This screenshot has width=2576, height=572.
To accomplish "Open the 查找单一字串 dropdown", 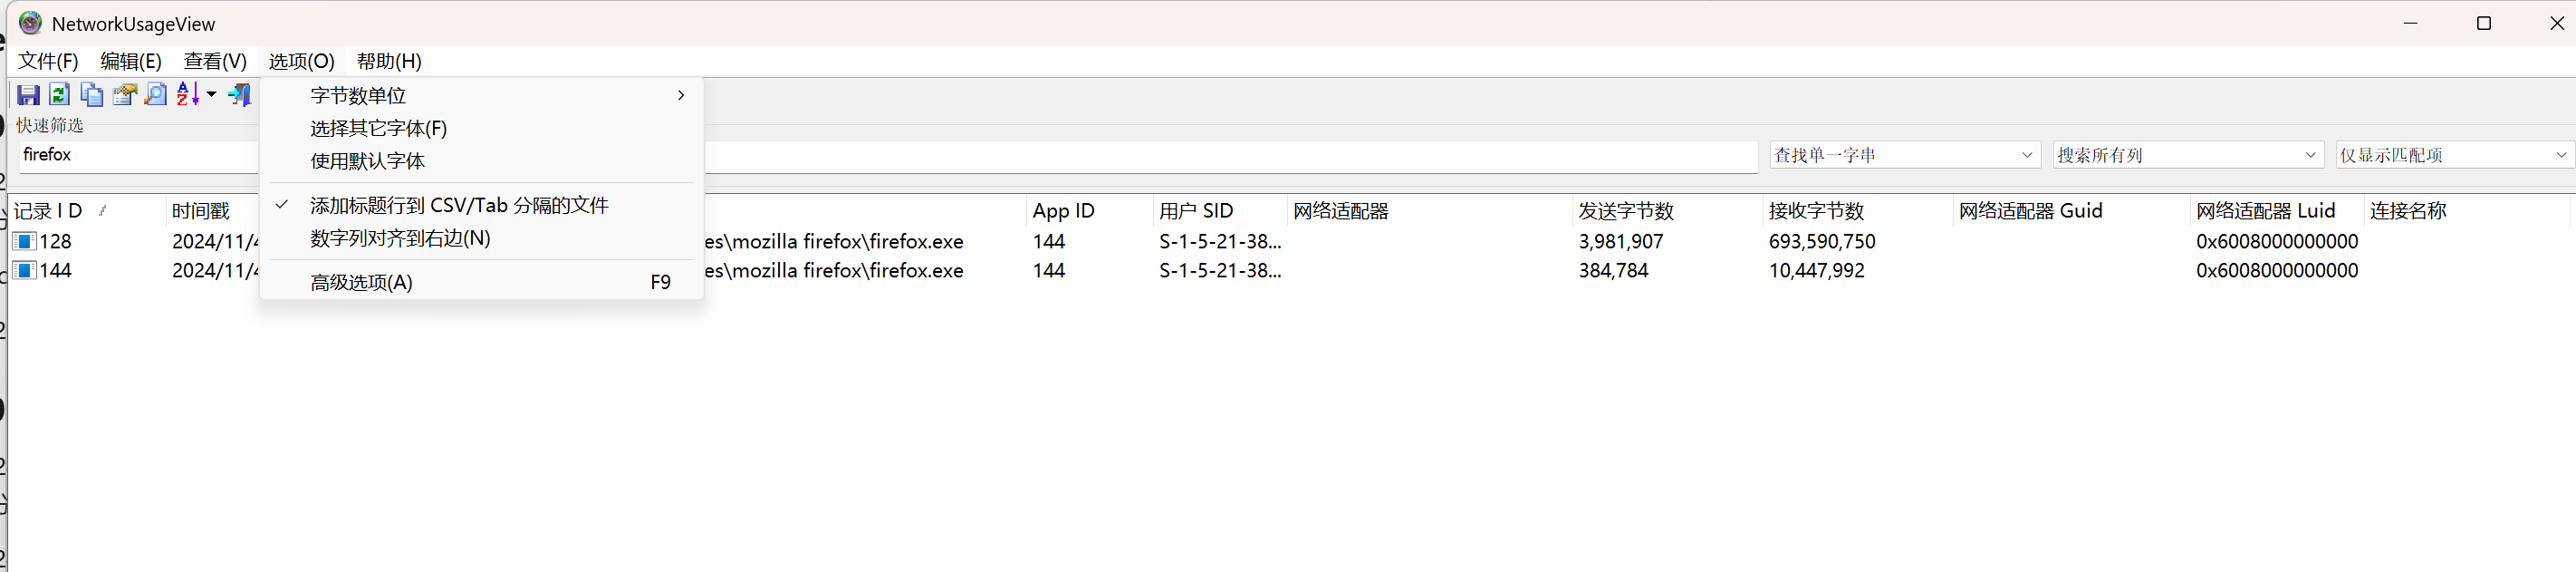I will tap(1904, 155).
